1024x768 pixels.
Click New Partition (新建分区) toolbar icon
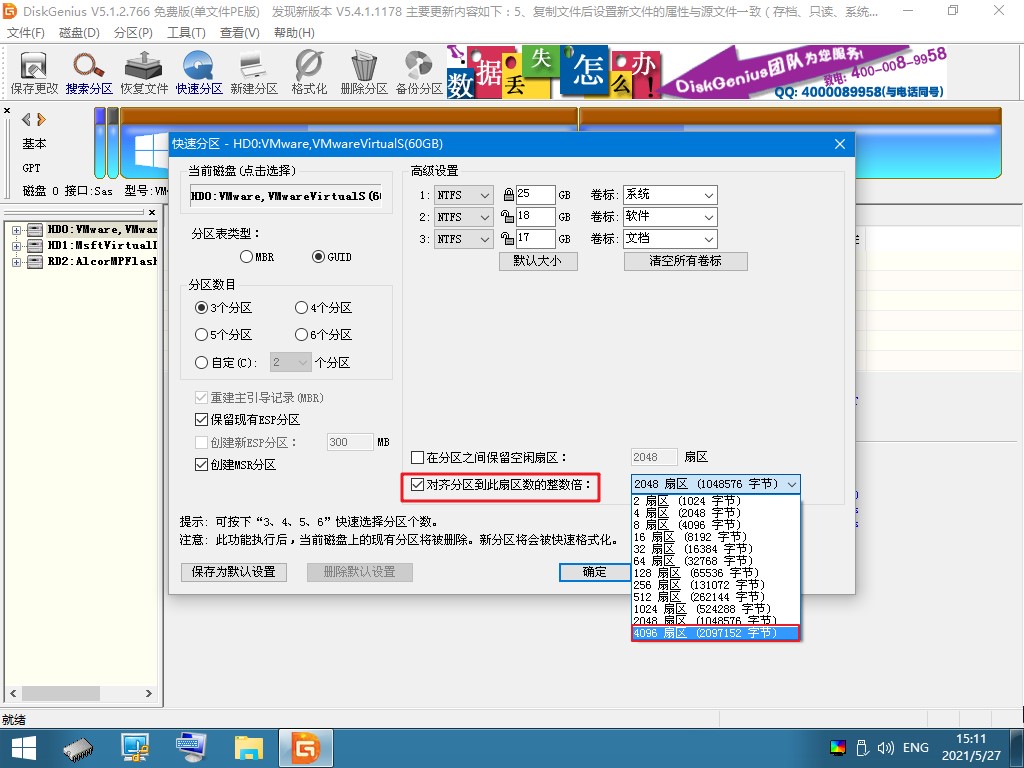pos(253,73)
